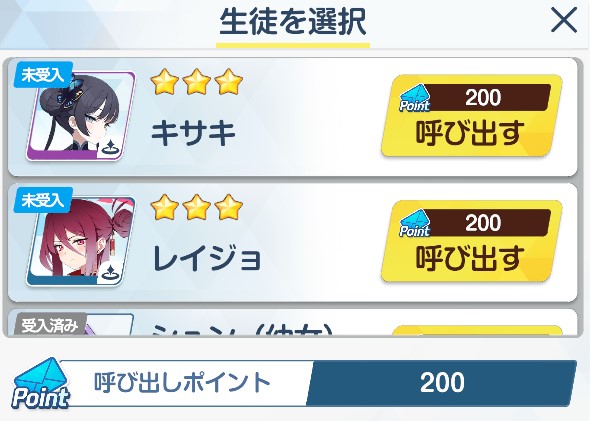590x421 pixels.
Task: Click Kisaki's 呼び出す 200 point button
Action: (471, 116)
